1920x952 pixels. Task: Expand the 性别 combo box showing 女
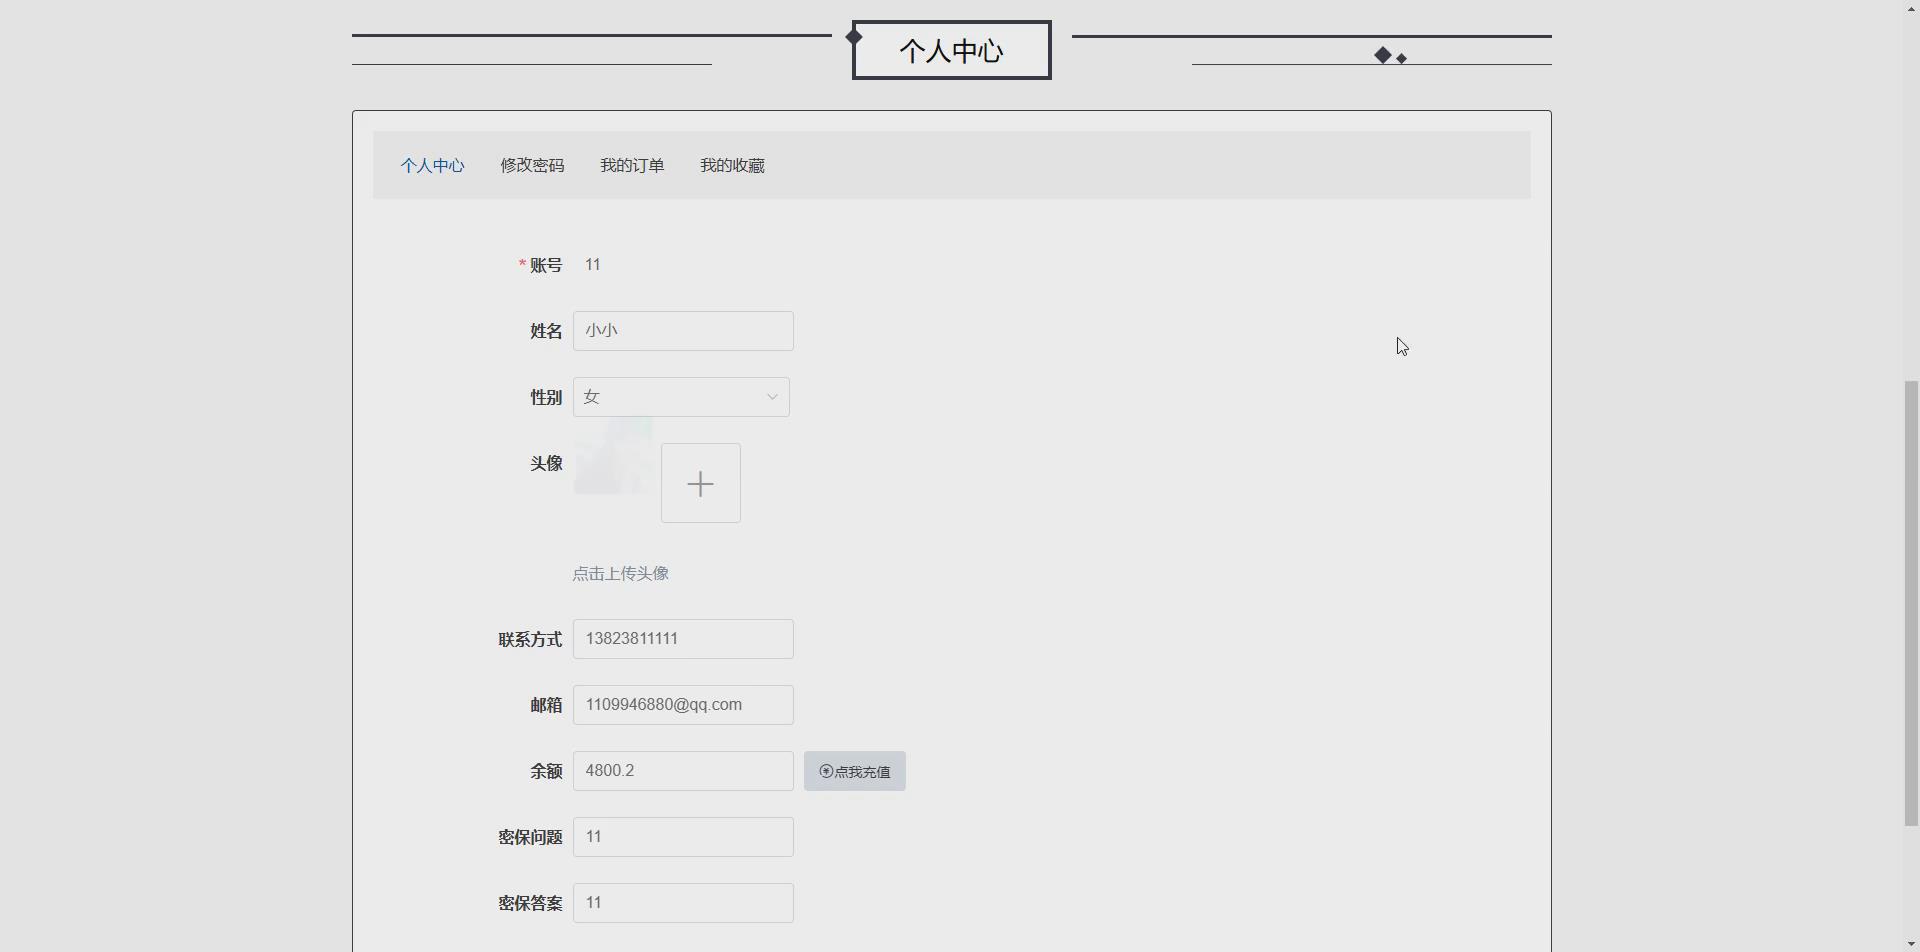click(x=680, y=396)
